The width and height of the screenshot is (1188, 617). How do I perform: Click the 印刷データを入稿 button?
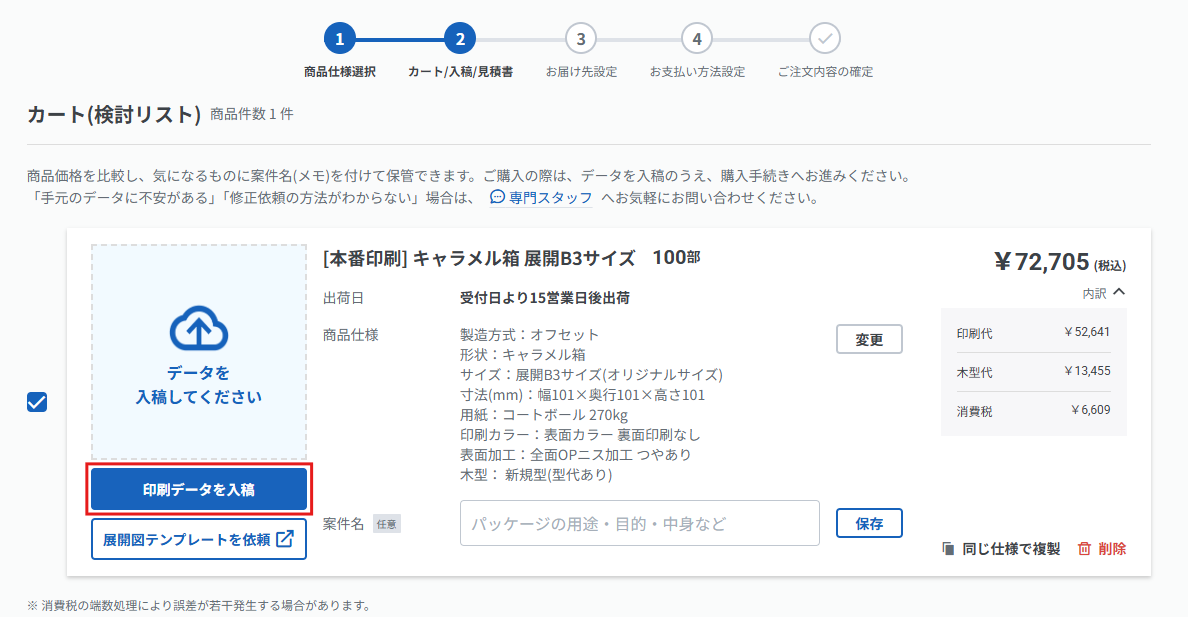coord(199,490)
